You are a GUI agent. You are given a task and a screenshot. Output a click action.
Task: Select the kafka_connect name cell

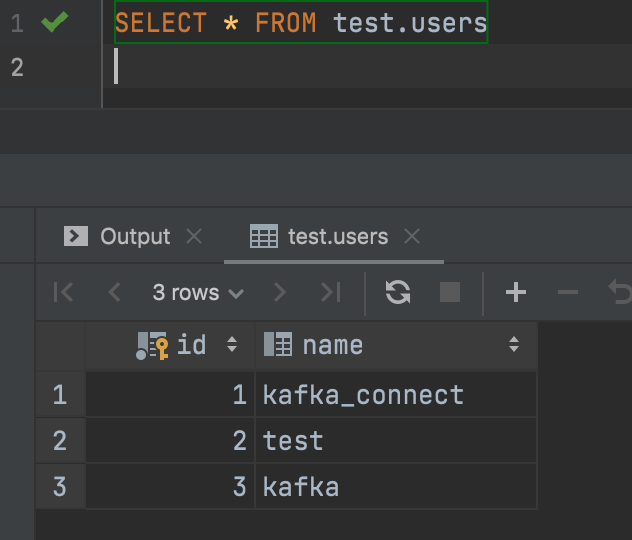[x=363, y=395]
